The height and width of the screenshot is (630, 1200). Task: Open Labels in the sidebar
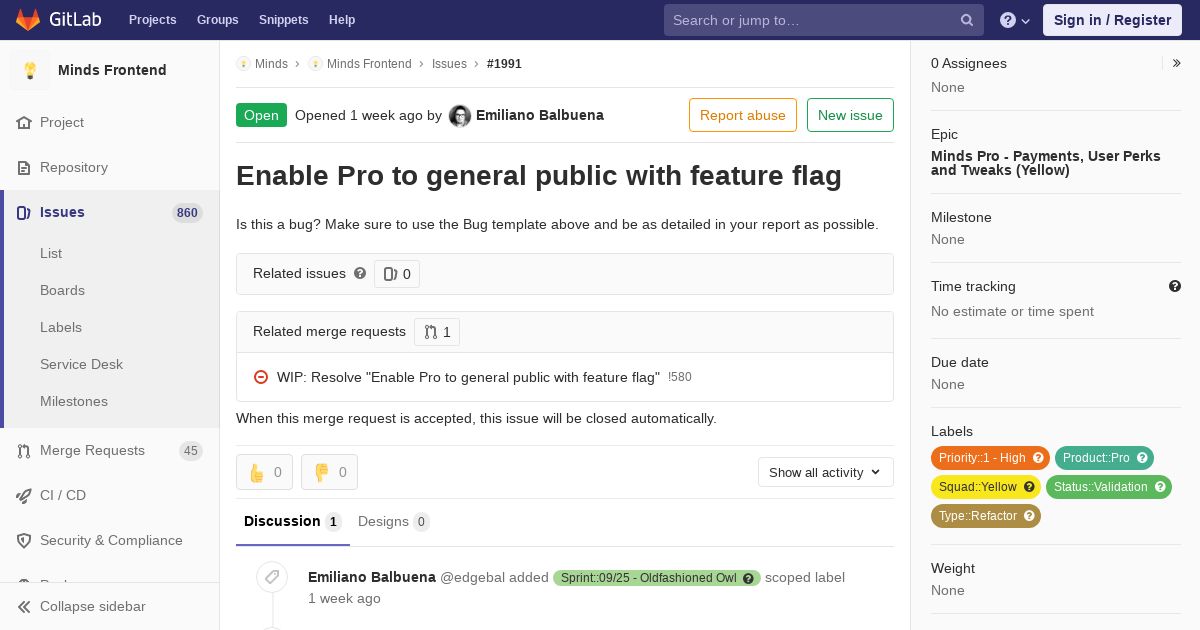[x=61, y=327]
